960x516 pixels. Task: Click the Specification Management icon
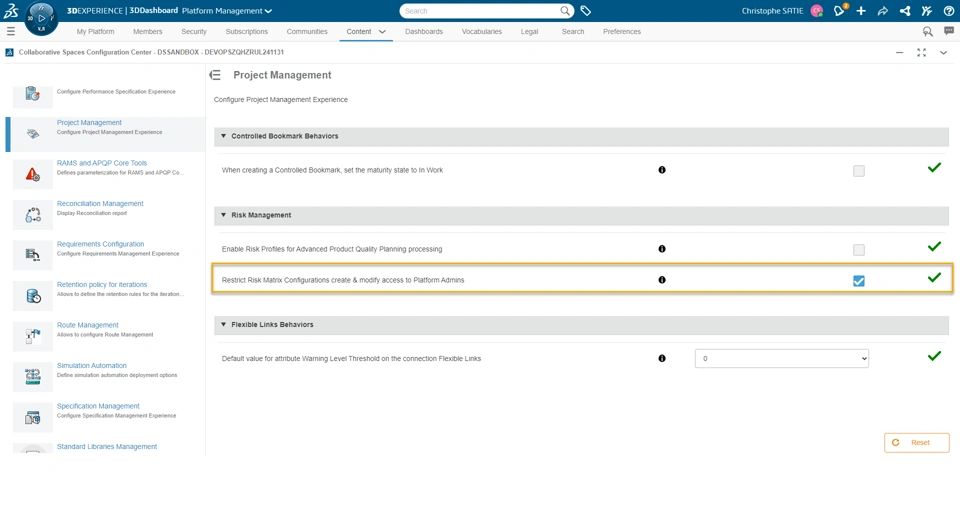[x=32, y=417]
